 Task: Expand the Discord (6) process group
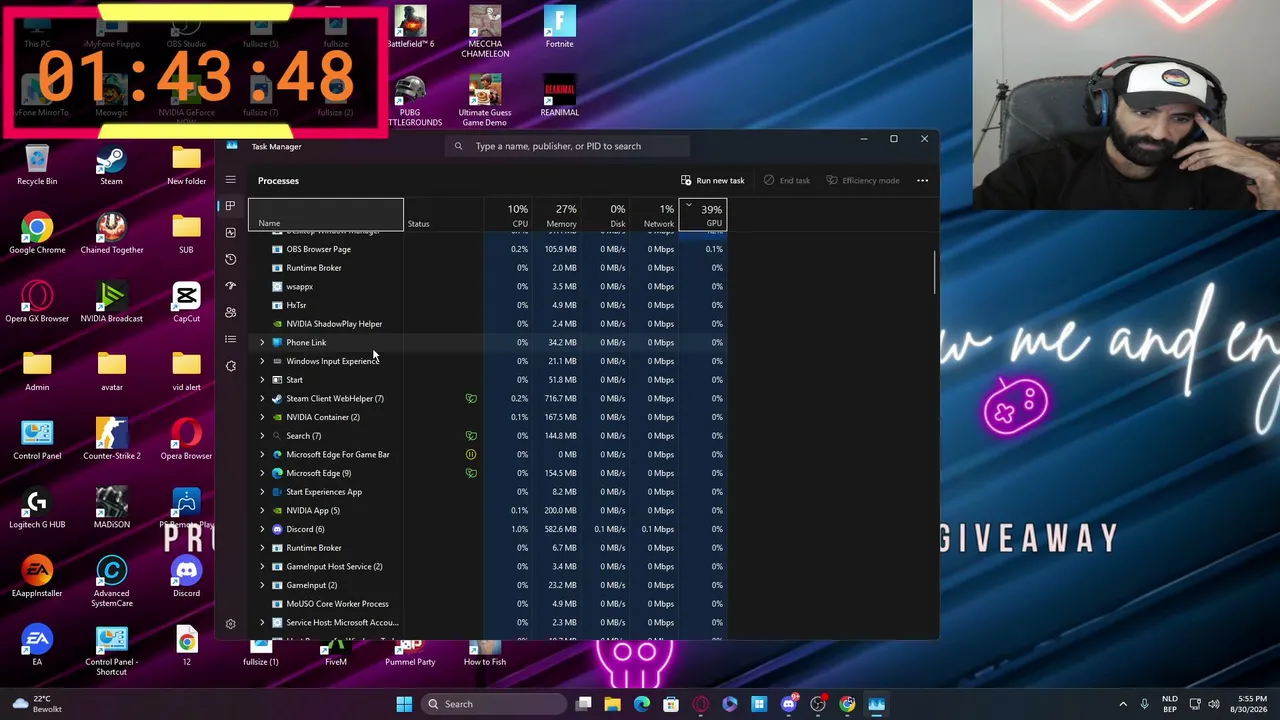coord(262,529)
